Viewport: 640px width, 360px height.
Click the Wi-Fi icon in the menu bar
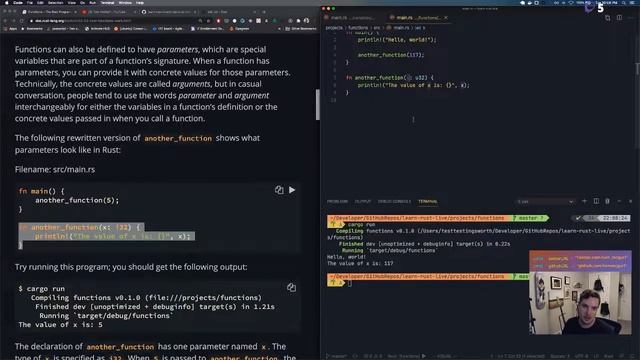point(571,3)
